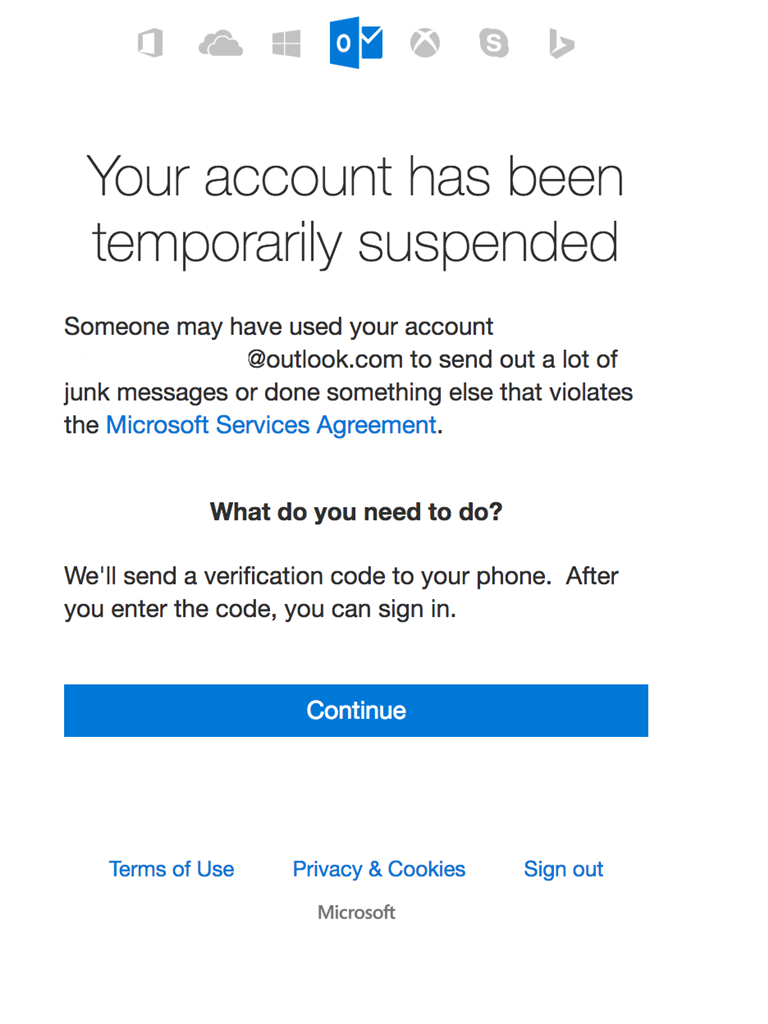Open the Bing search icon
The image size is (768, 1024).
pos(560,42)
